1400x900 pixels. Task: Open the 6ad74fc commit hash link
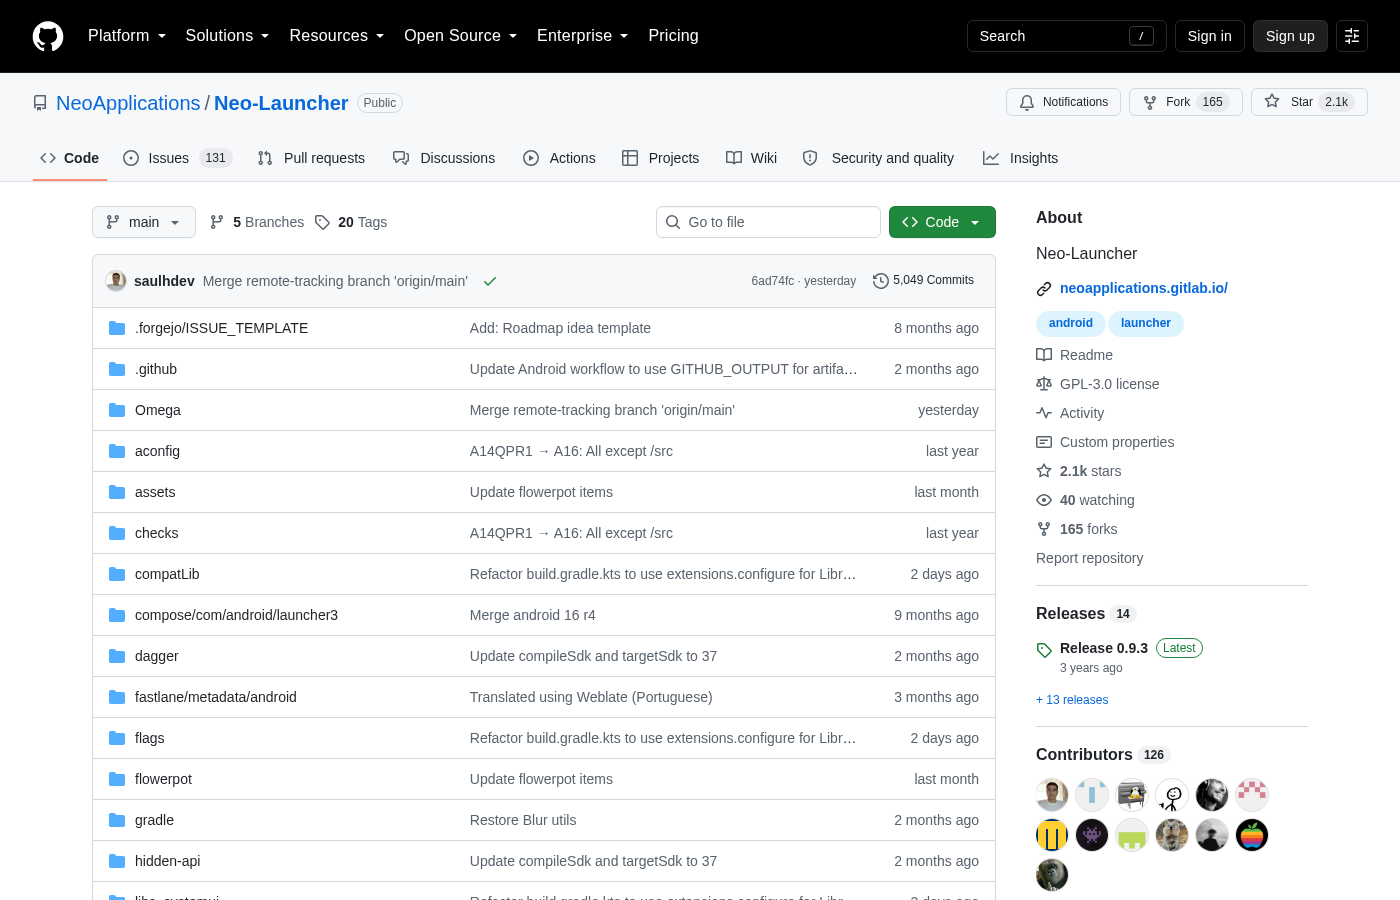[x=773, y=281]
